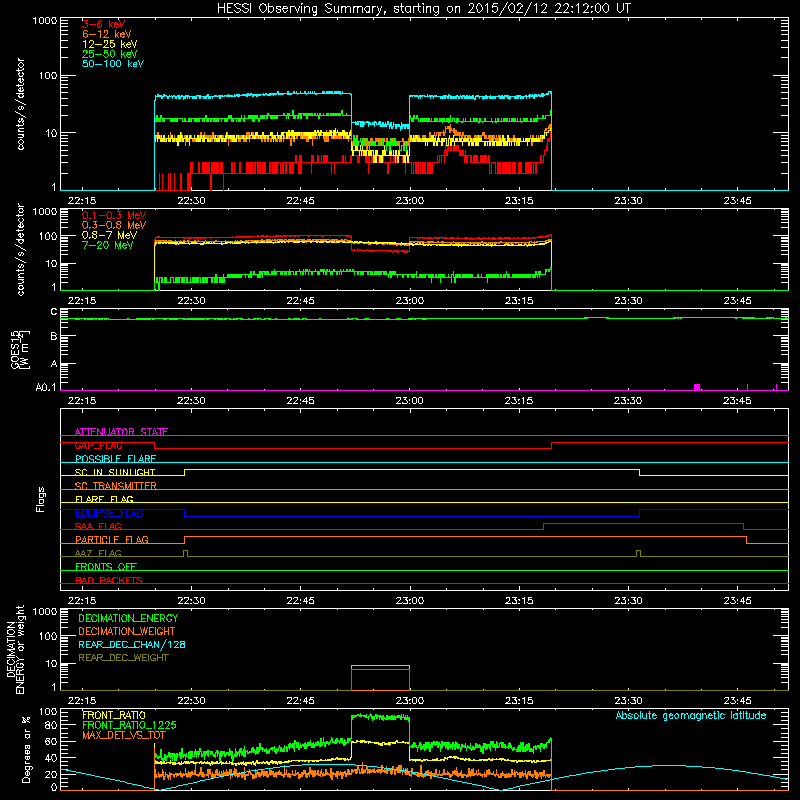
Task: Pick the "REAR_DEC_CHAN/128" legend label
Action: tap(132, 644)
